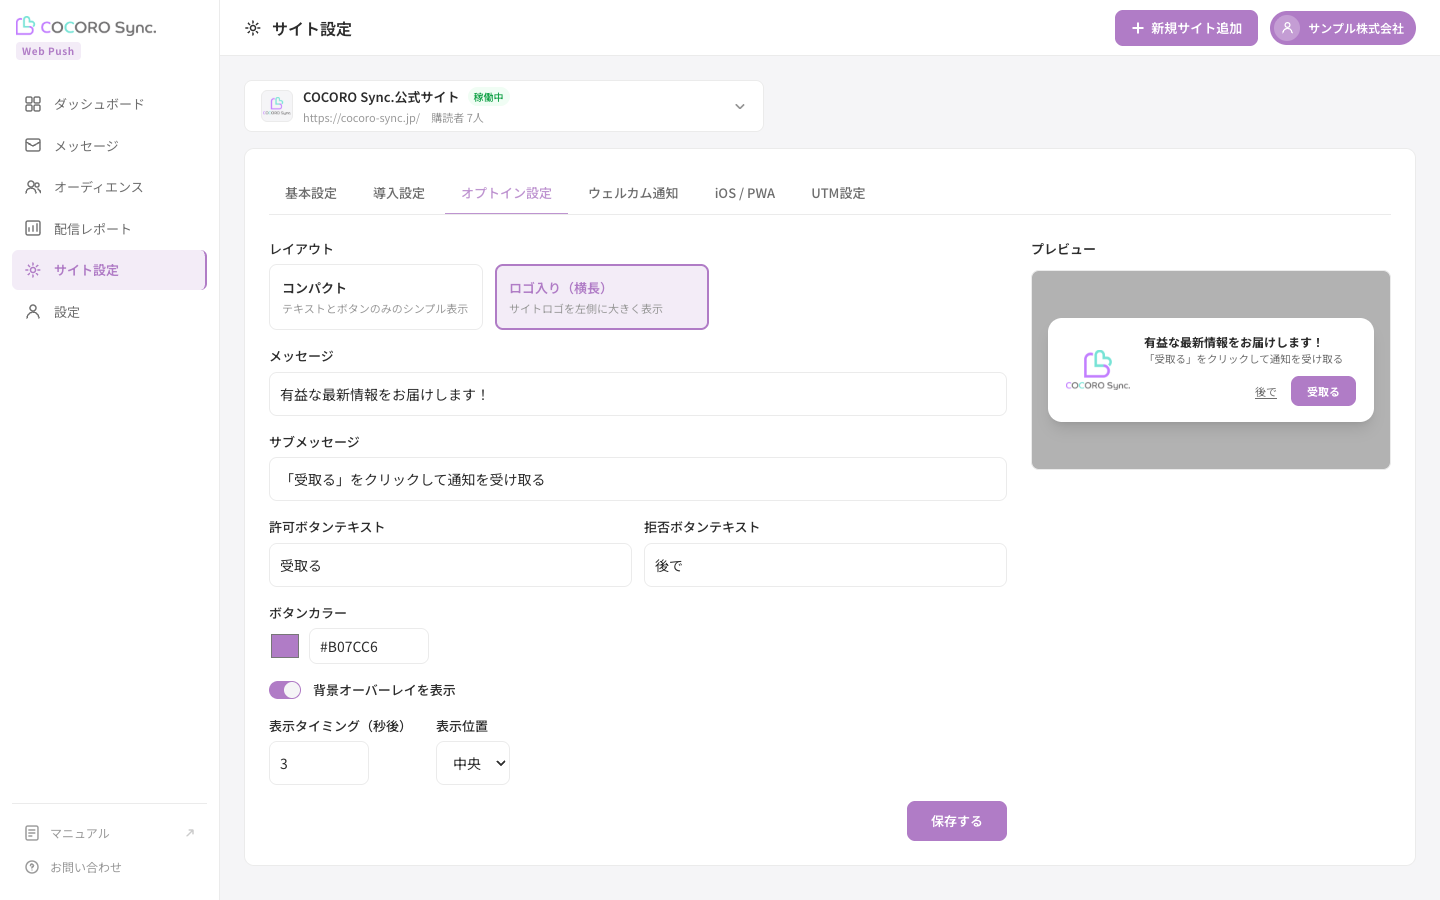Open 設定 in sidebar
Viewport: 1440px width, 900px height.
click(109, 312)
